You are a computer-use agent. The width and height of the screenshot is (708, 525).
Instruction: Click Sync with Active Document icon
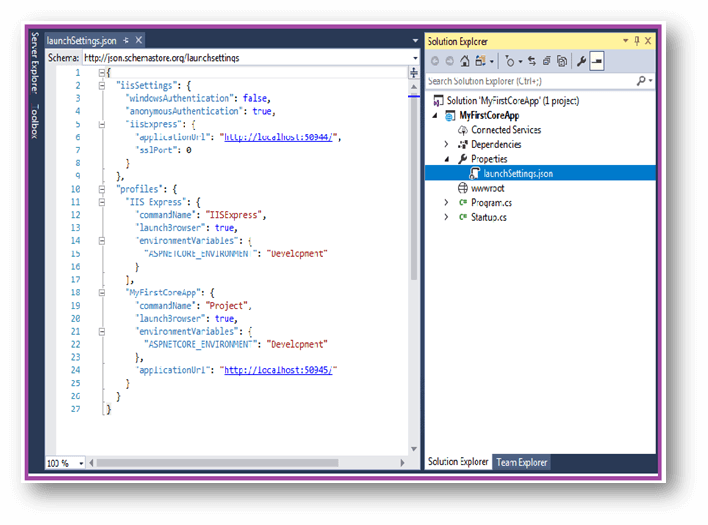[x=532, y=61]
